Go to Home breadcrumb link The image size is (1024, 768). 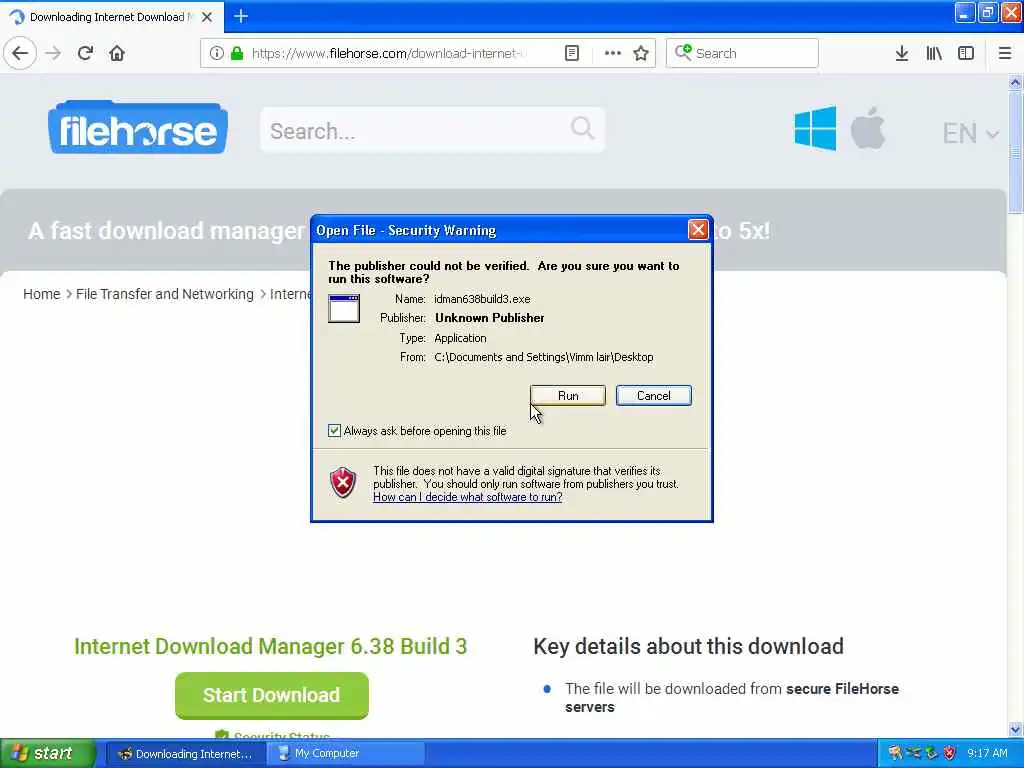point(42,294)
